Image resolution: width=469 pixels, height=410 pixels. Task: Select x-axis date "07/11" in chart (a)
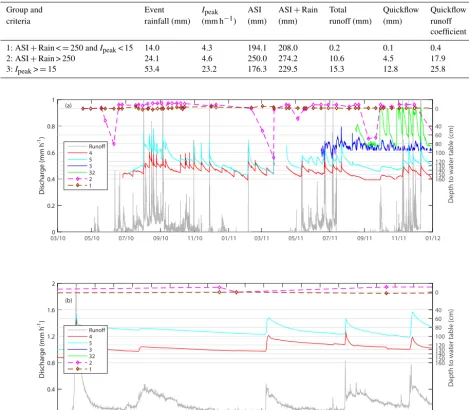[330, 238]
